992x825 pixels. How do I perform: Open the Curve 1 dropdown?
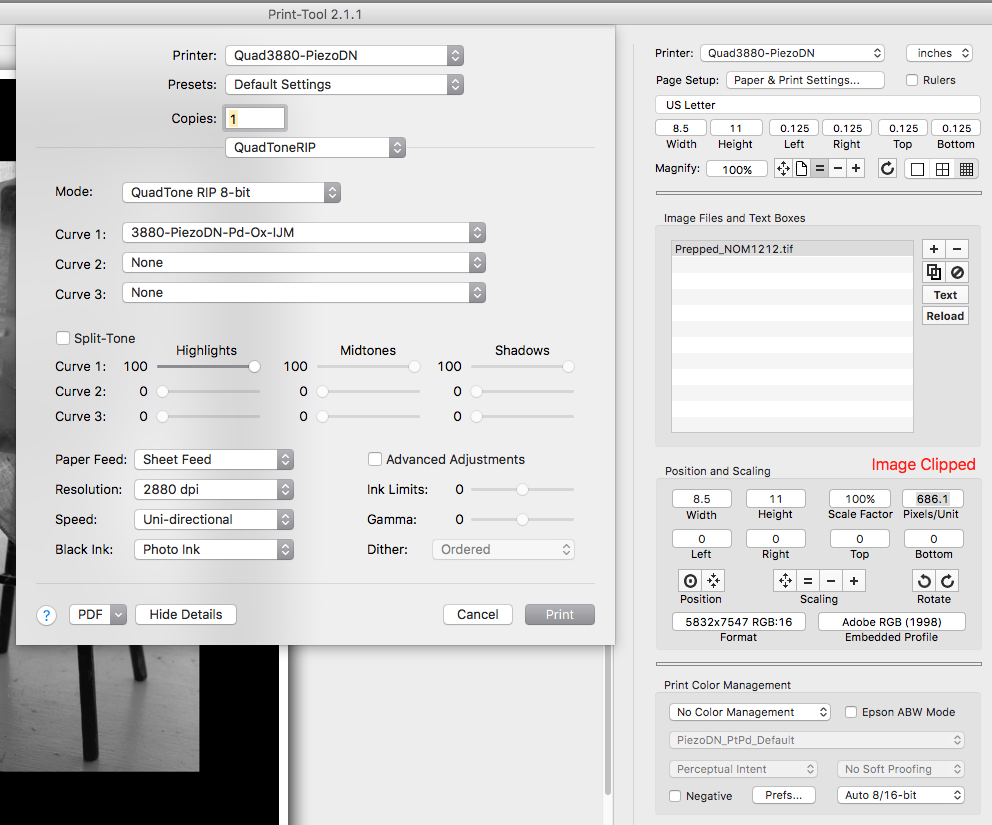[303, 233]
